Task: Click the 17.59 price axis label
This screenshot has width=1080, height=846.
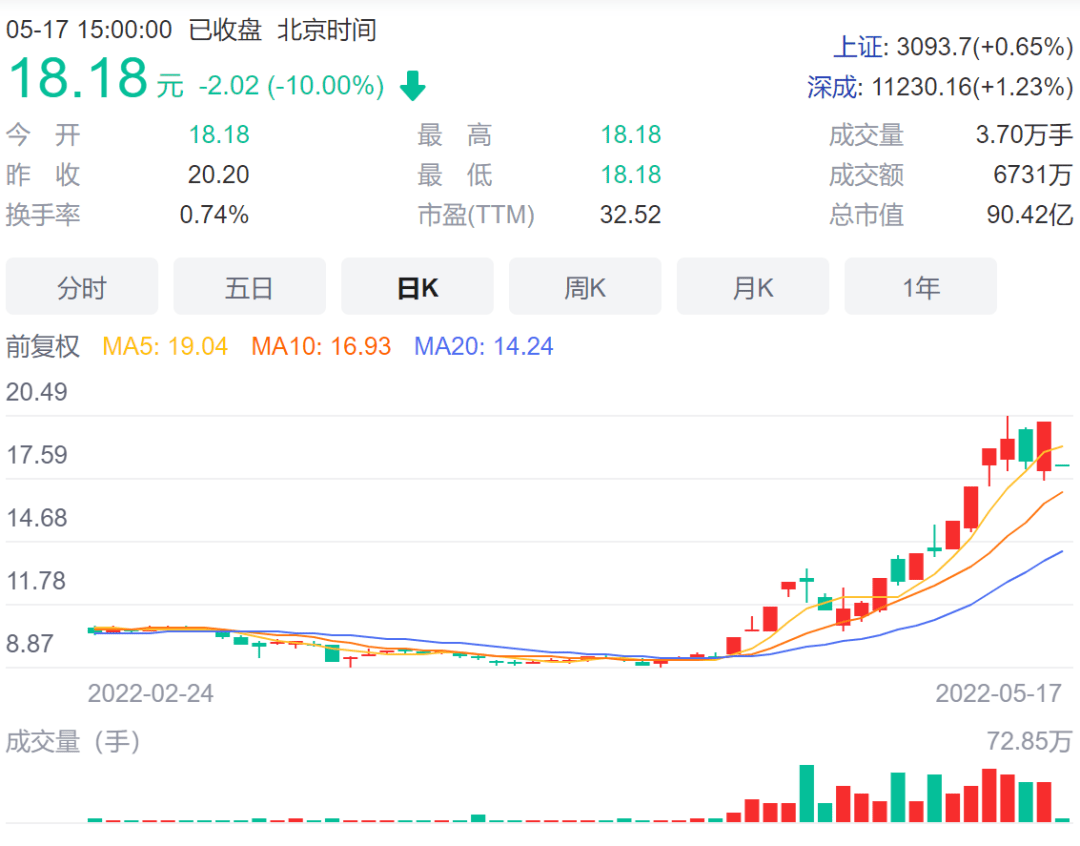Action: tap(37, 455)
